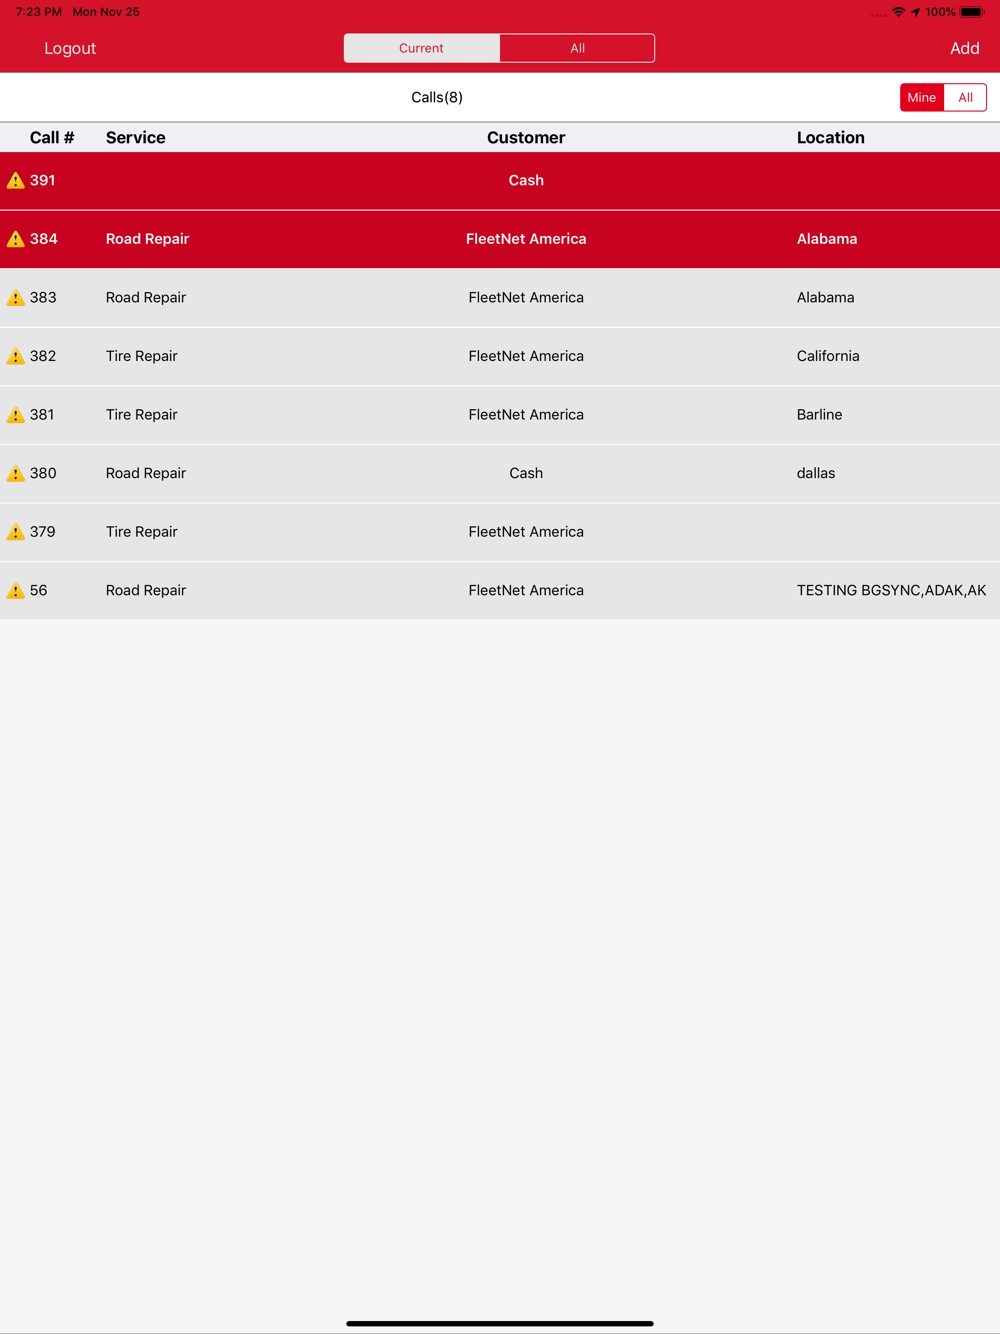Click warning icon for call 391
The image size is (1000, 1334).
click(x=15, y=181)
